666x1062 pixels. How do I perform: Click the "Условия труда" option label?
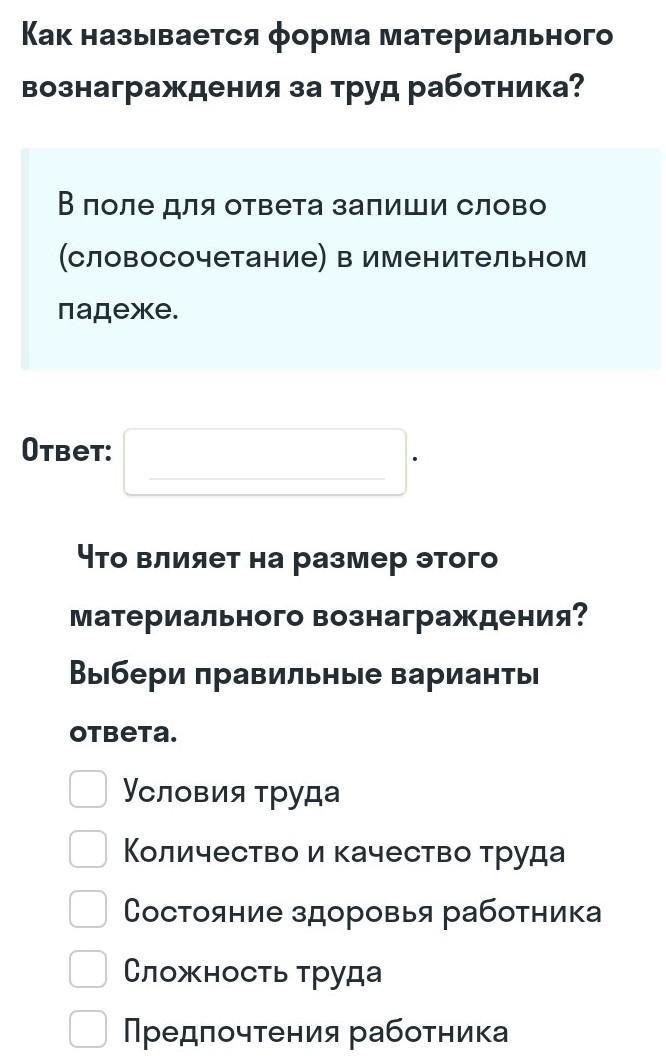coord(231,792)
